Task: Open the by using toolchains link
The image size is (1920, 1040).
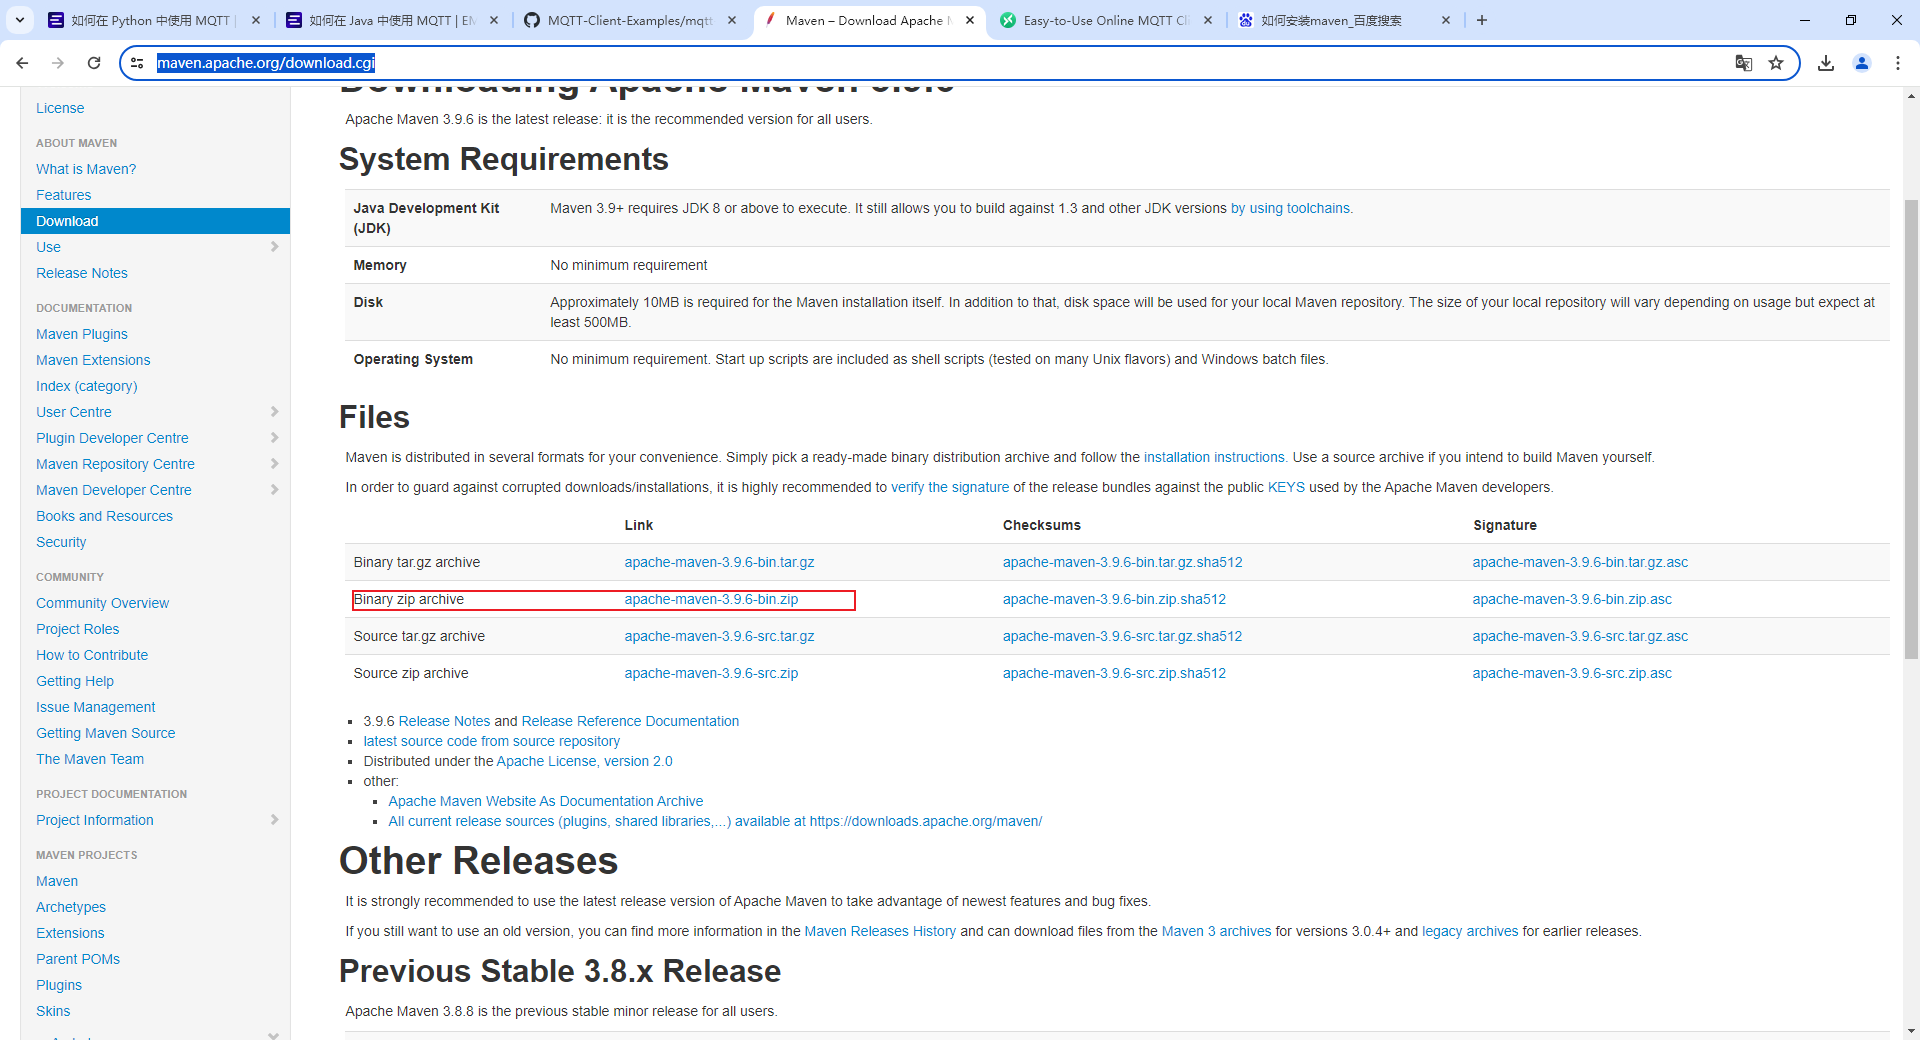Action: tap(1291, 208)
